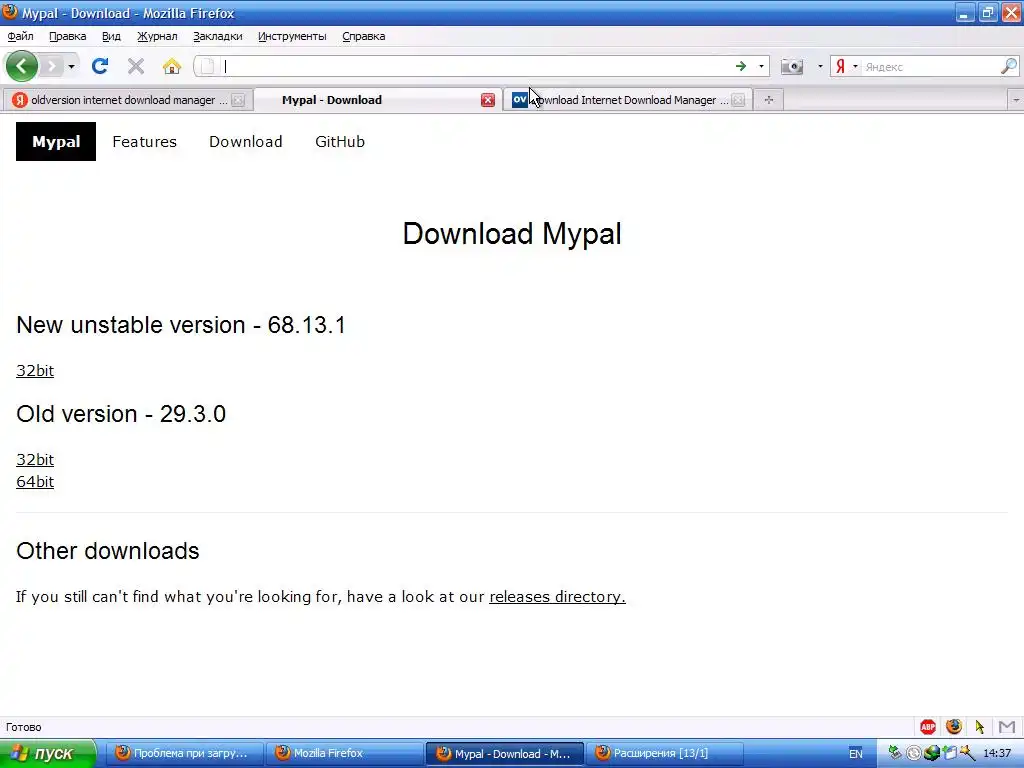Open the Файл menu

point(20,36)
